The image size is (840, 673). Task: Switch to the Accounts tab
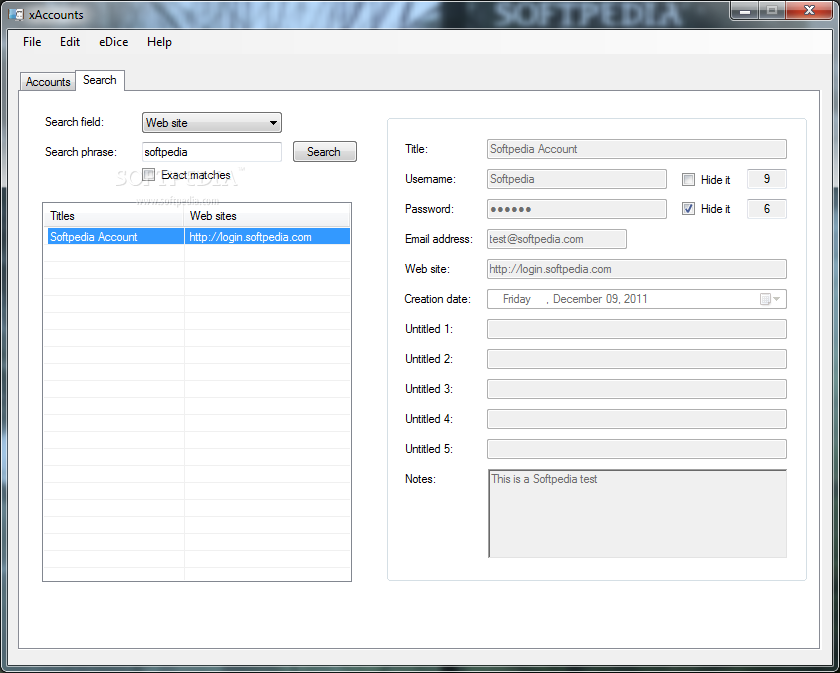pyautogui.click(x=48, y=81)
